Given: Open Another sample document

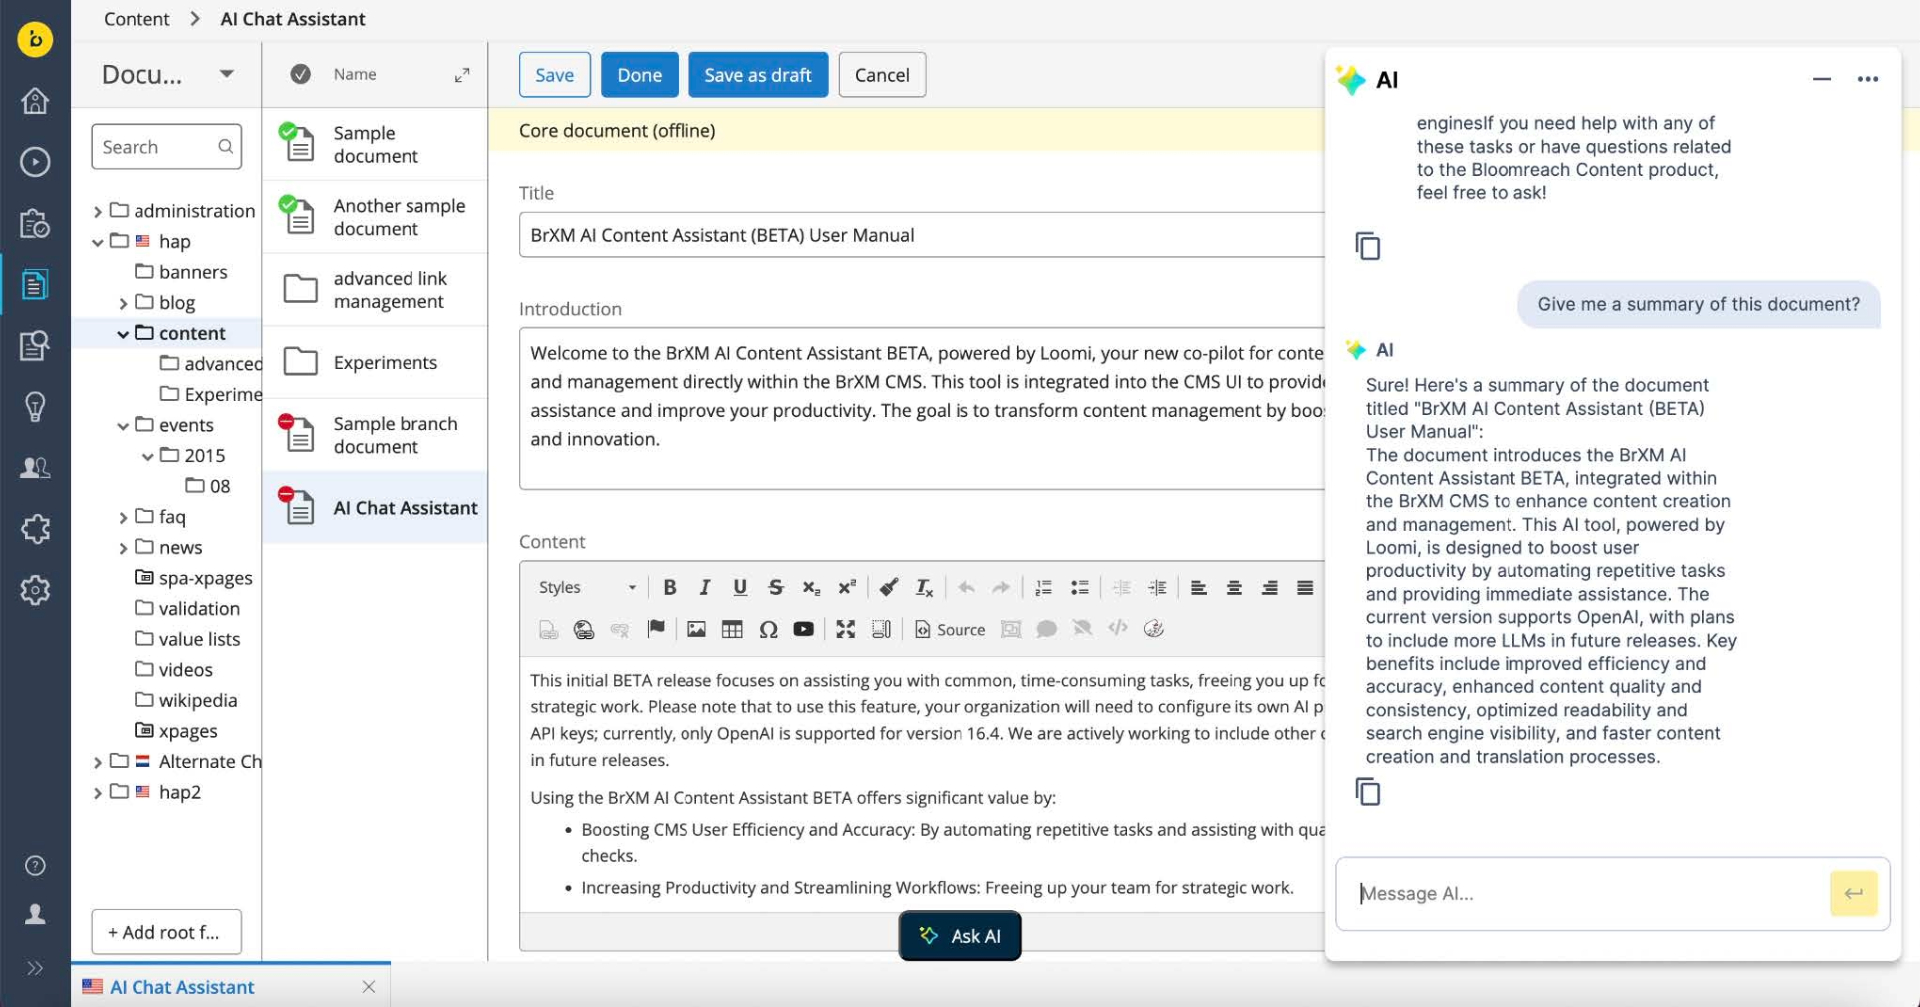Looking at the screenshot, I should click(375, 217).
